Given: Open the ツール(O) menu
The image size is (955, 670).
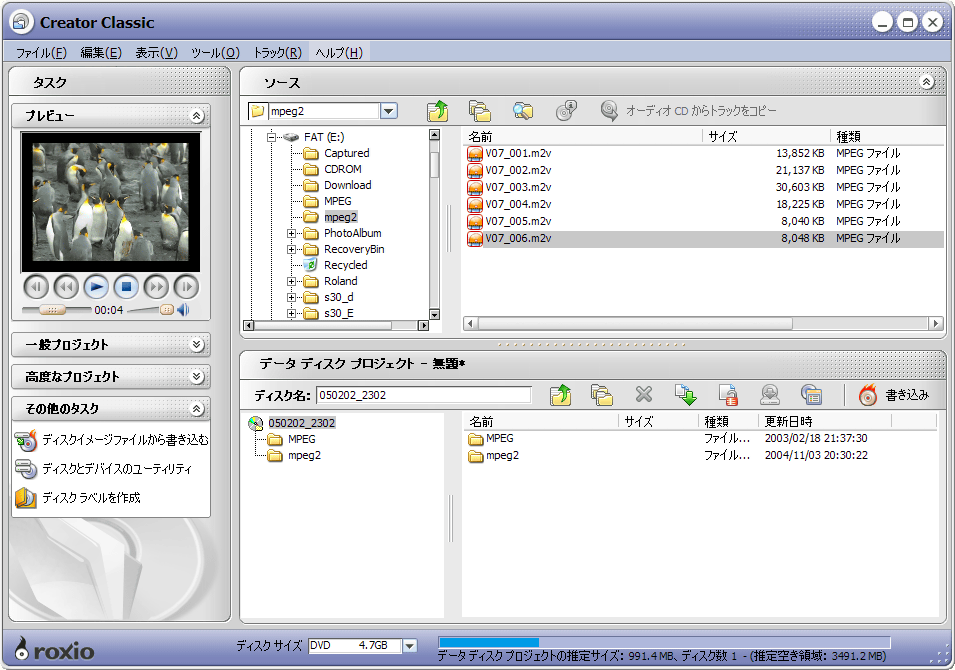Looking at the screenshot, I should pyautogui.click(x=216, y=53).
